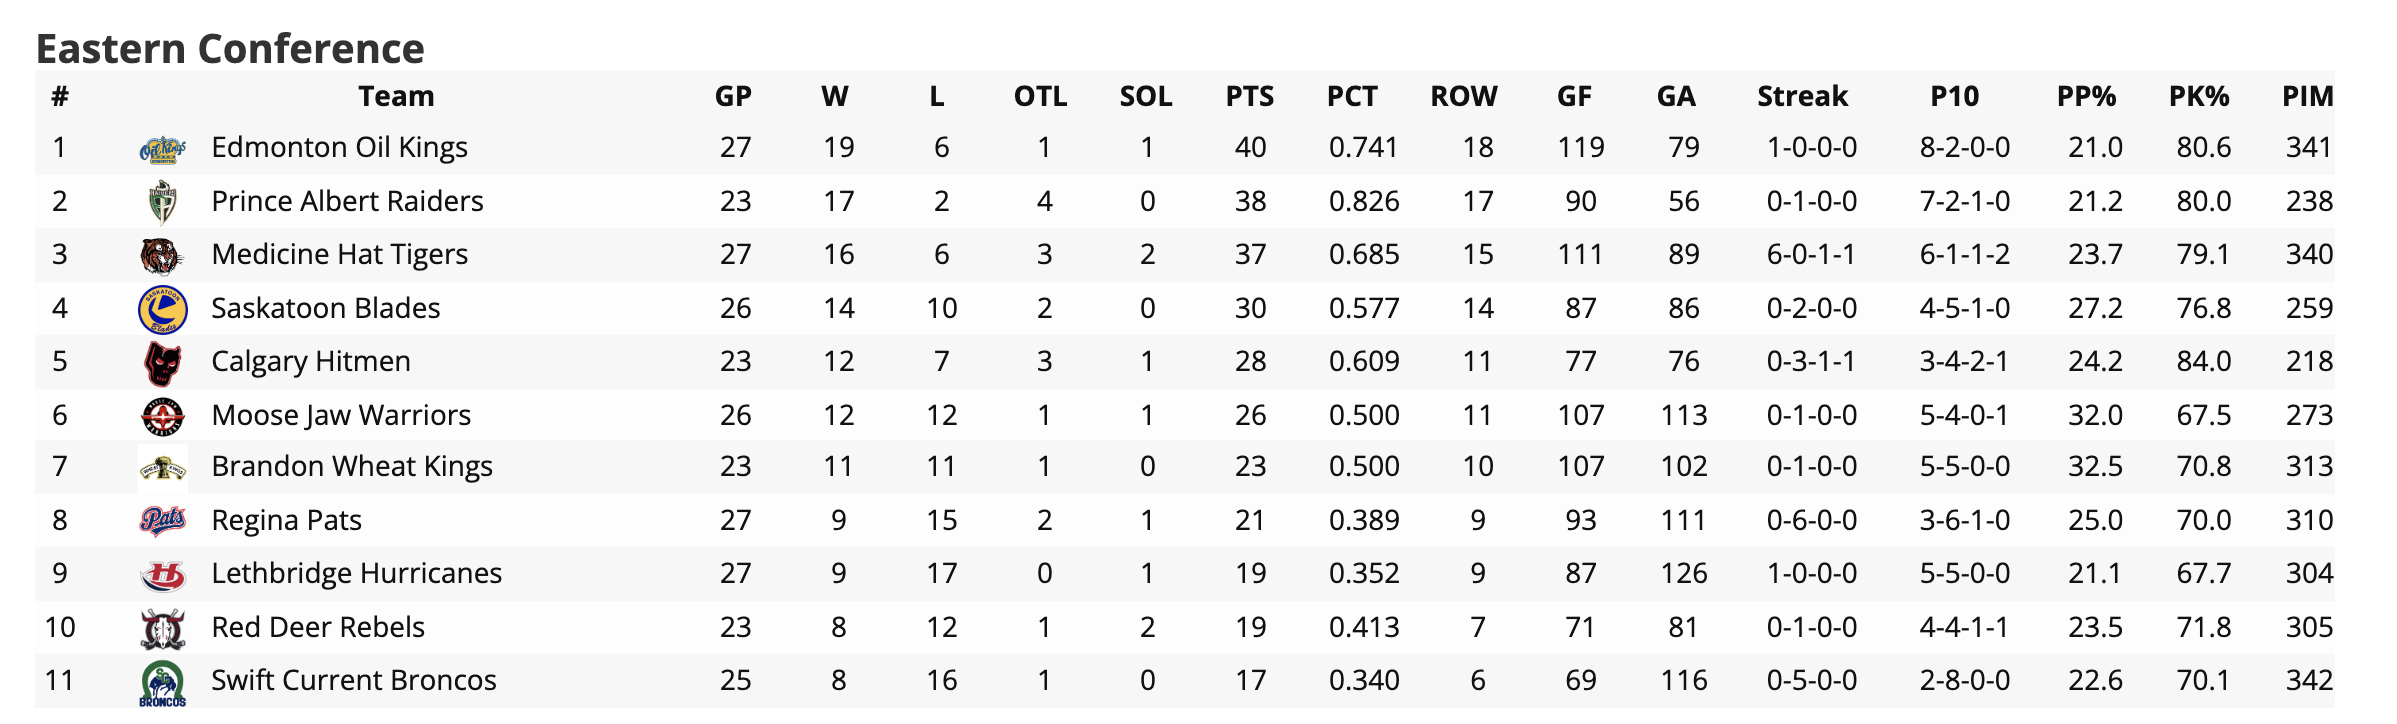The image size is (2397, 724).
Task: Open the Moose Jaw Warriors team link
Action: 341,415
